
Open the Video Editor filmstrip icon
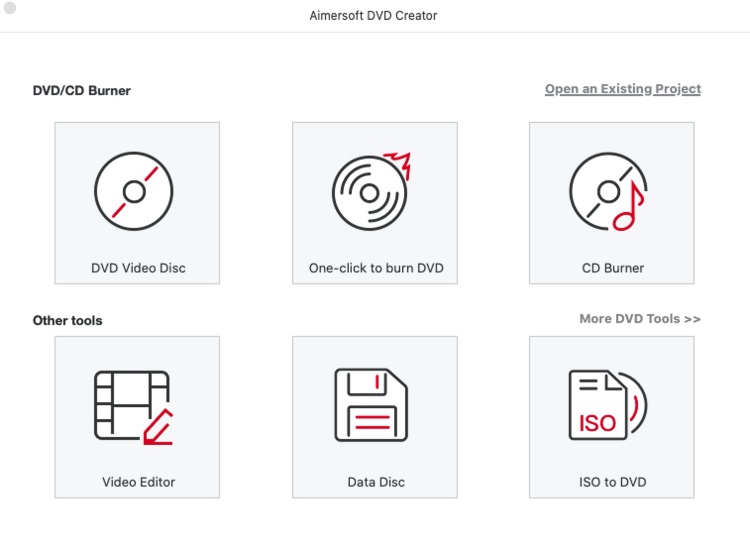(134, 407)
